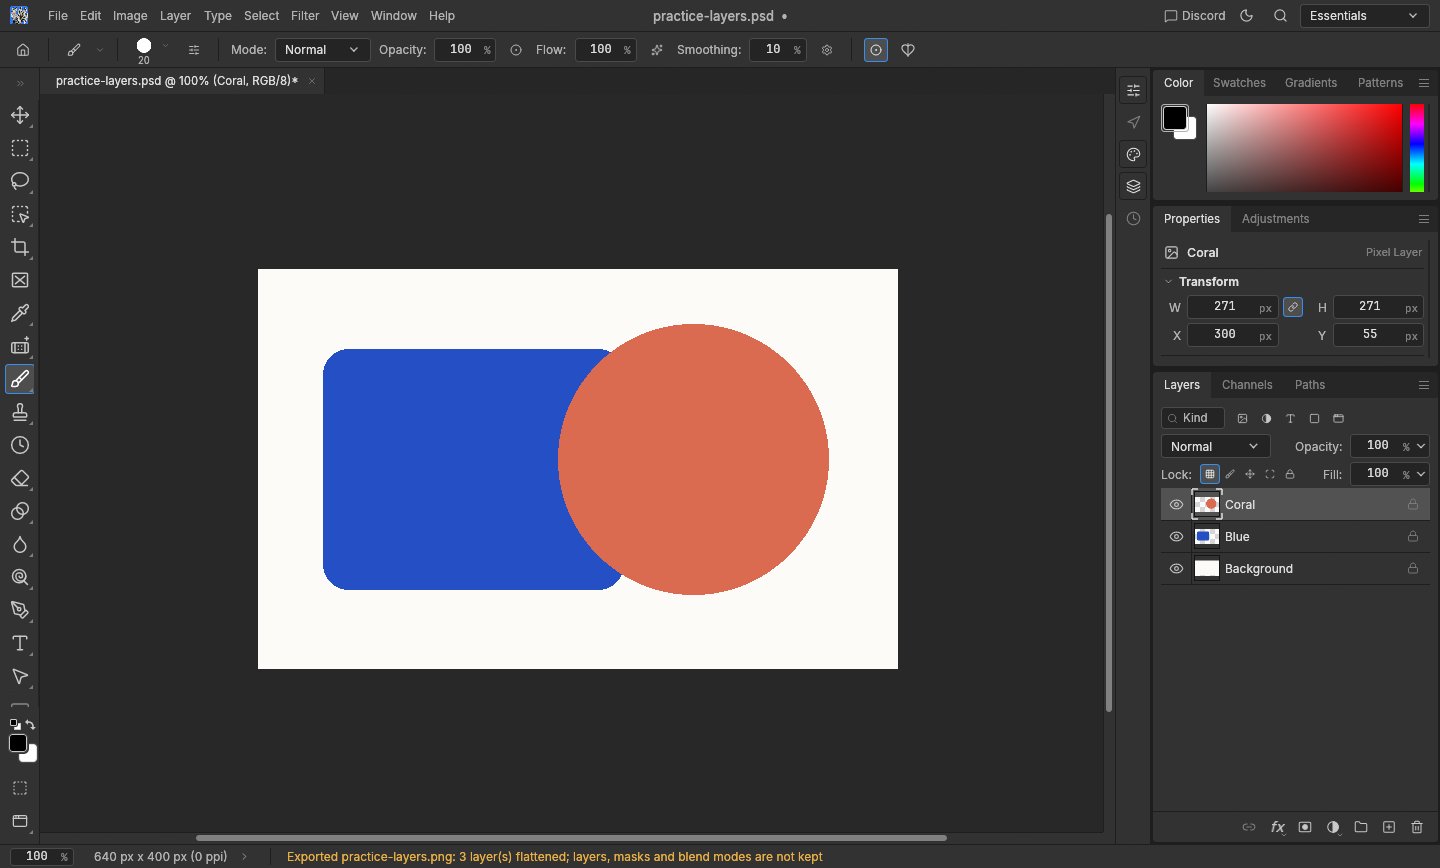The width and height of the screenshot is (1440, 868).
Task: Open the brush Mode dropdown
Action: [322, 50]
